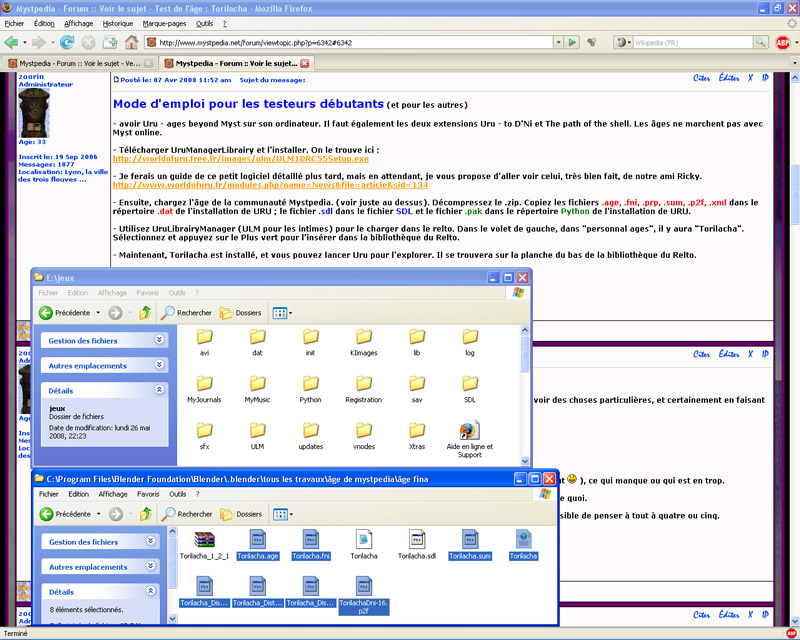Screen dimensions: 800x640
Task: Open Favoris menu in the Blender folder window
Action: tap(148, 494)
